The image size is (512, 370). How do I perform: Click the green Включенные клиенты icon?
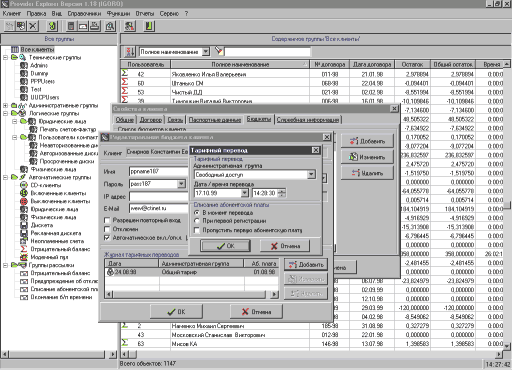(24, 193)
